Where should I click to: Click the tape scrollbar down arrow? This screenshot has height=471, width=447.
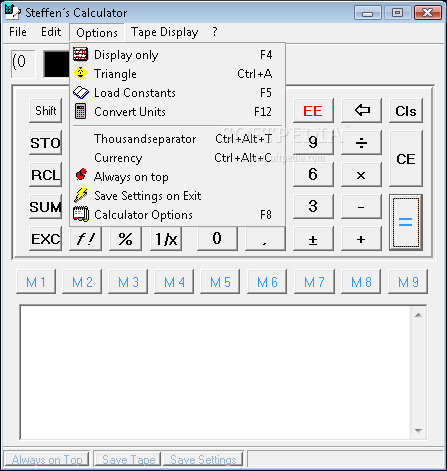(418, 430)
